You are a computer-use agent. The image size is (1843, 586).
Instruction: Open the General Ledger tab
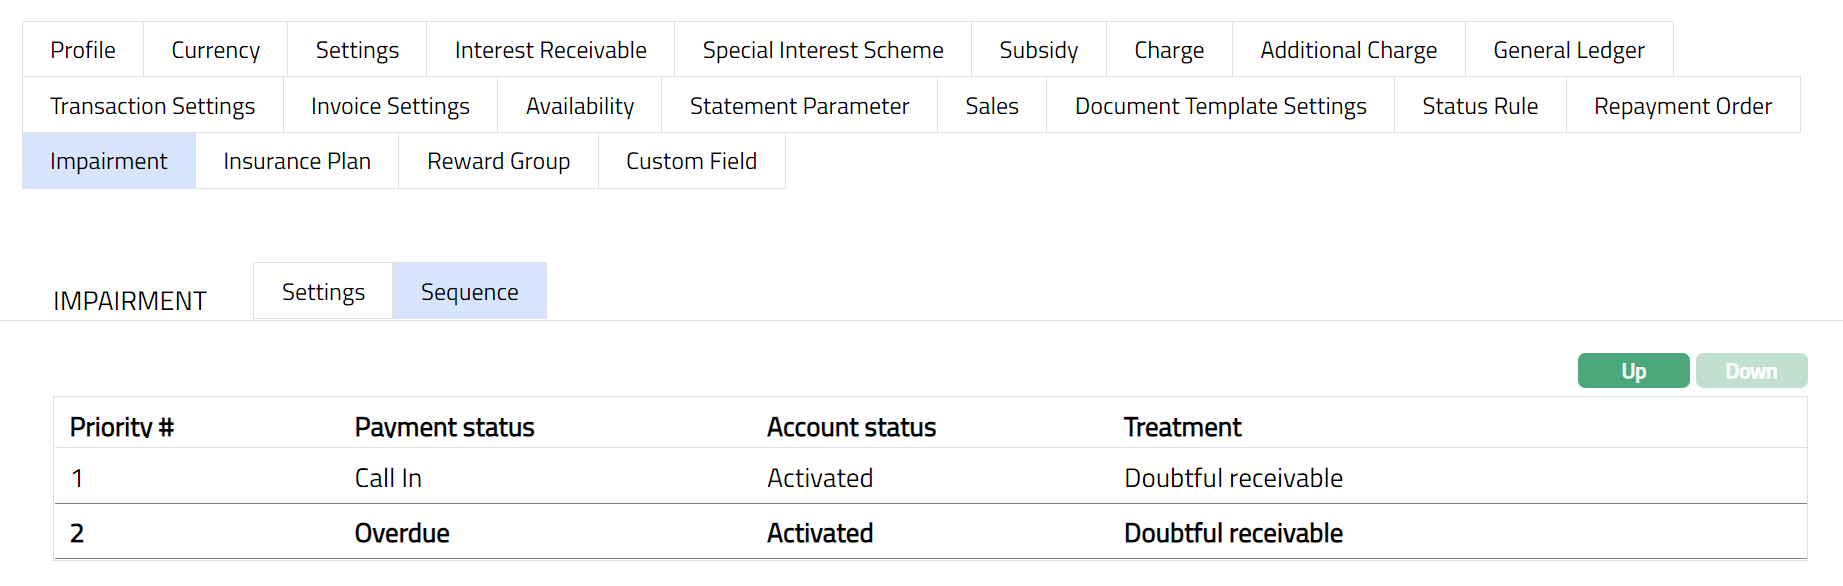point(1568,50)
